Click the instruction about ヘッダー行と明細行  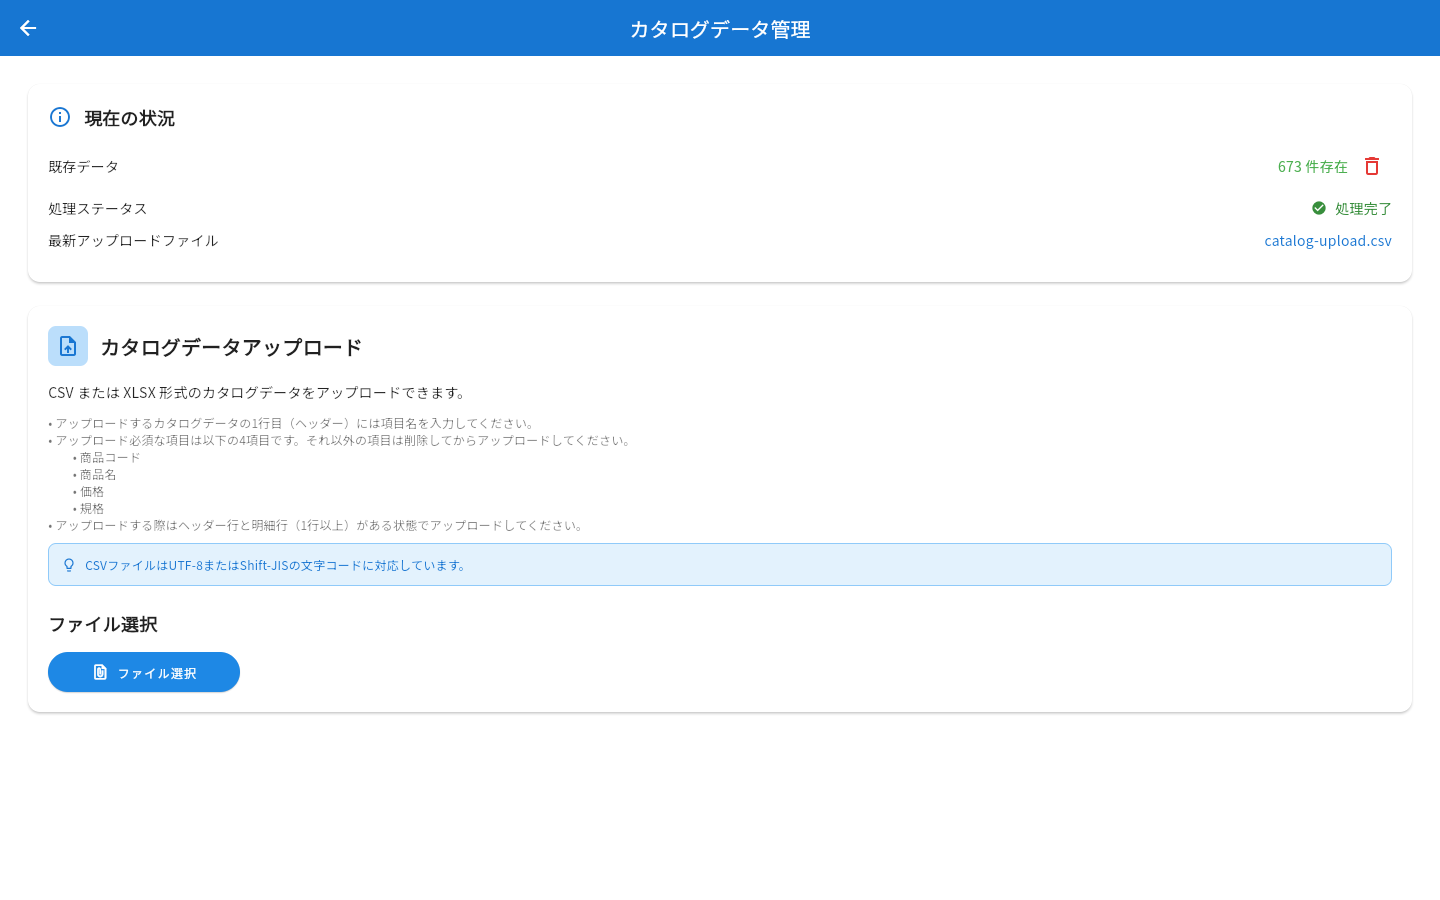pyautogui.click(x=318, y=525)
